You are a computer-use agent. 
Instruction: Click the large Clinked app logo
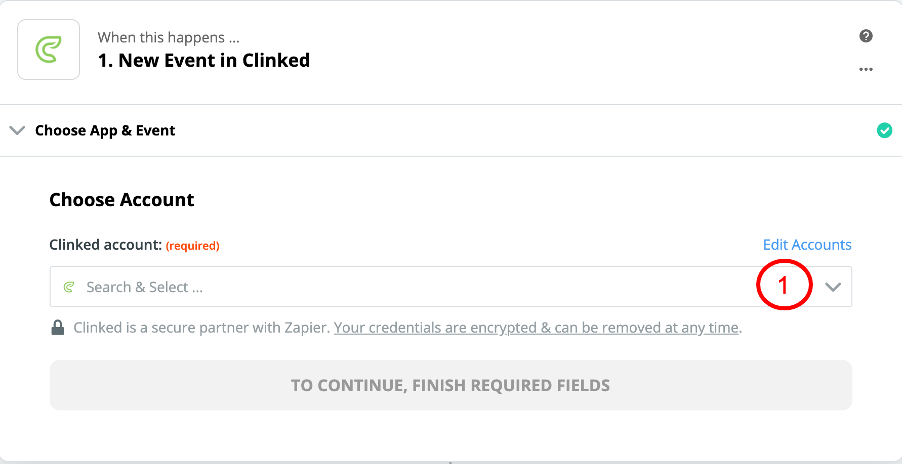coord(48,49)
